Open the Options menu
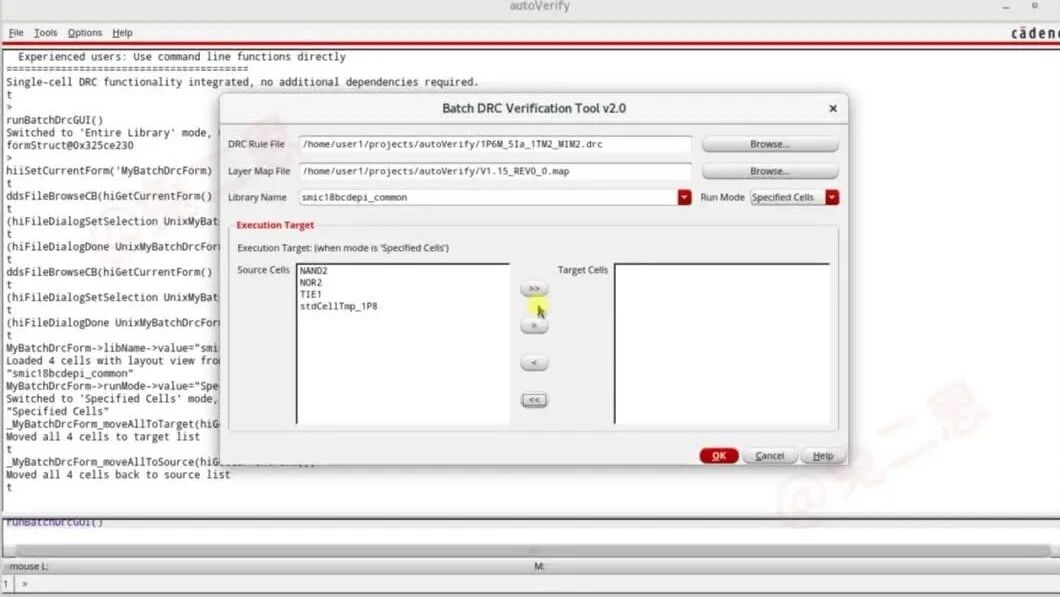Screen dimensions: 1060x597 [x=85, y=32]
